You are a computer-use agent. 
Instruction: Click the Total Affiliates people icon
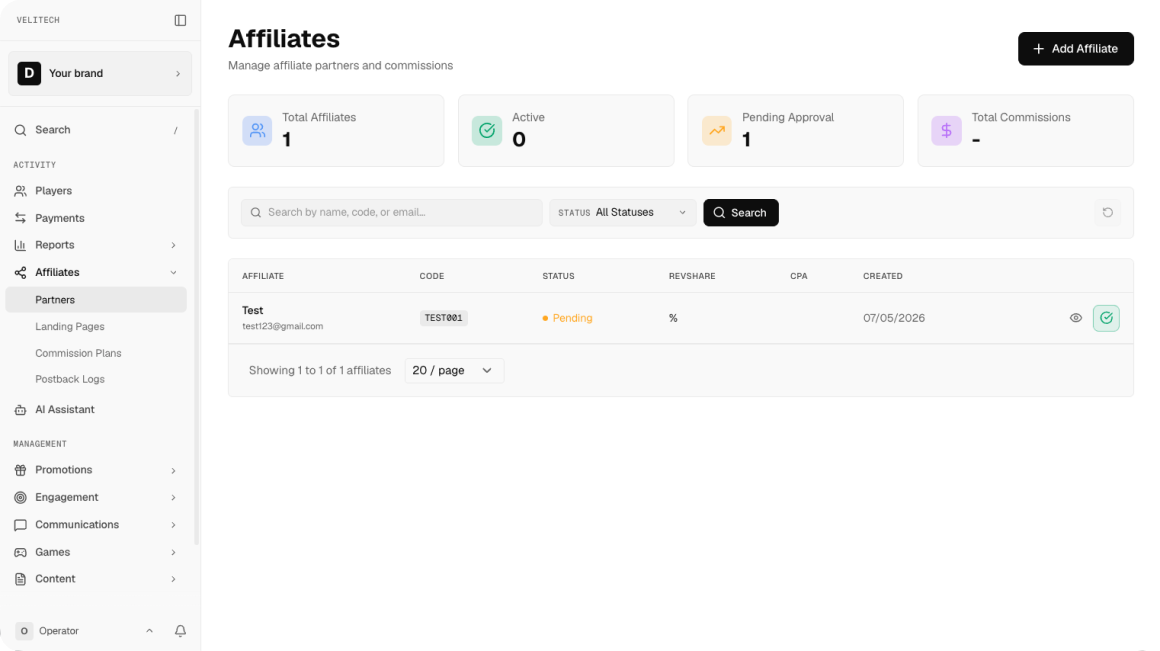pos(257,131)
